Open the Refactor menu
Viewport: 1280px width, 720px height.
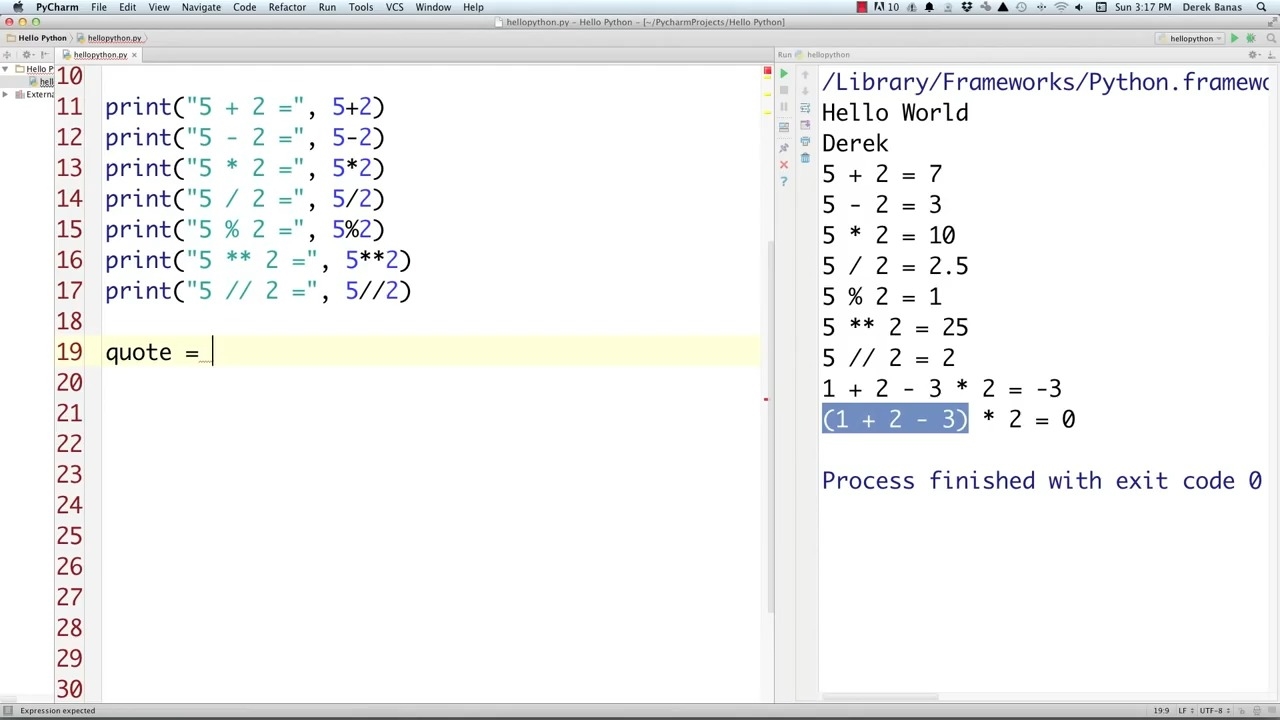click(286, 7)
